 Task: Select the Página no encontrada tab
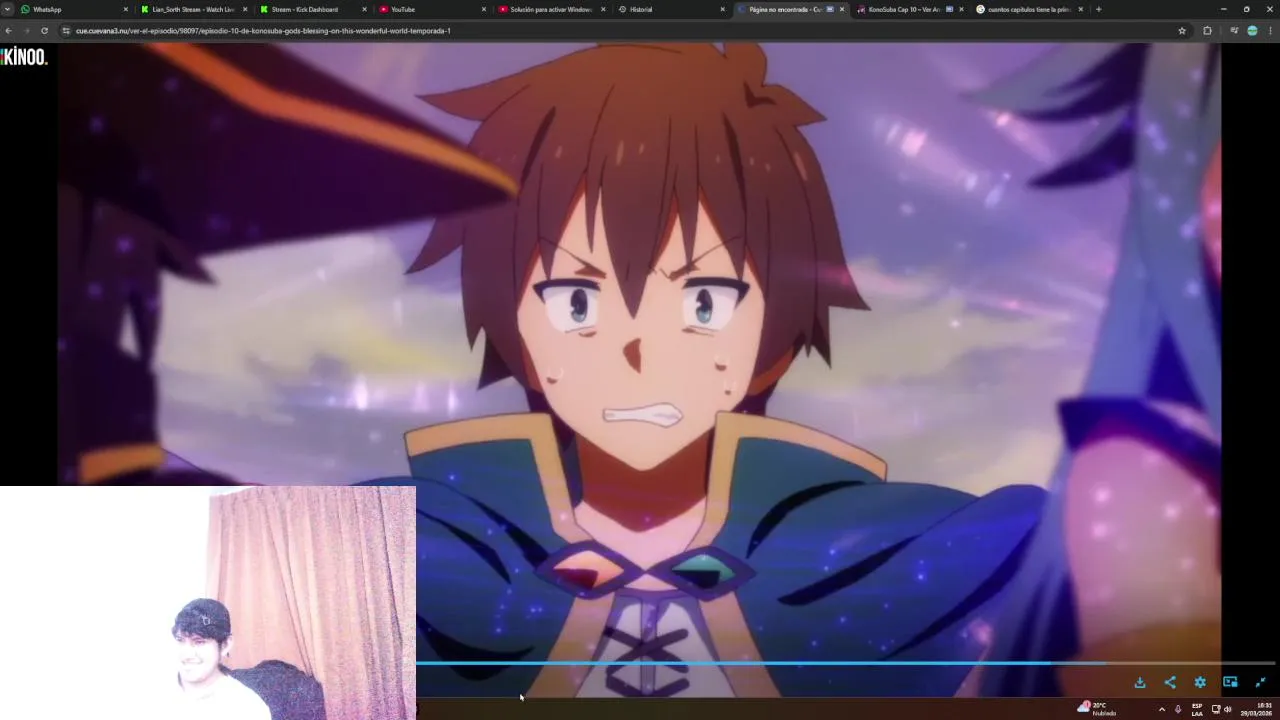pyautogui.click(x=790, y=9)
